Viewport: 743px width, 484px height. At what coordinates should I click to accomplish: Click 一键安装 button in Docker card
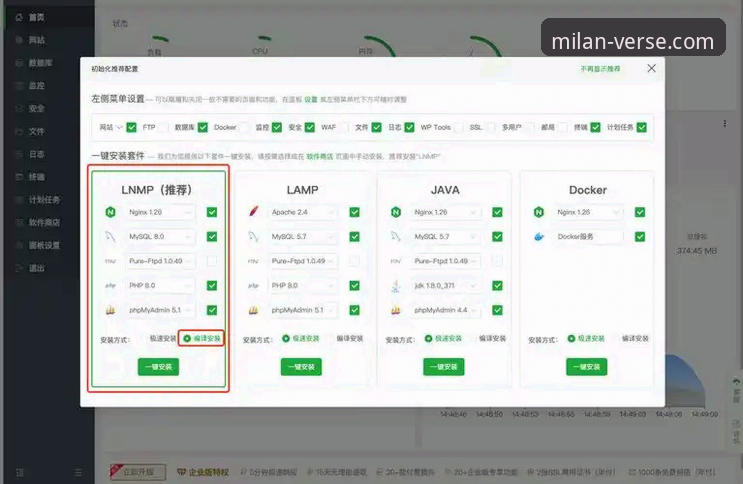(587, 367)
